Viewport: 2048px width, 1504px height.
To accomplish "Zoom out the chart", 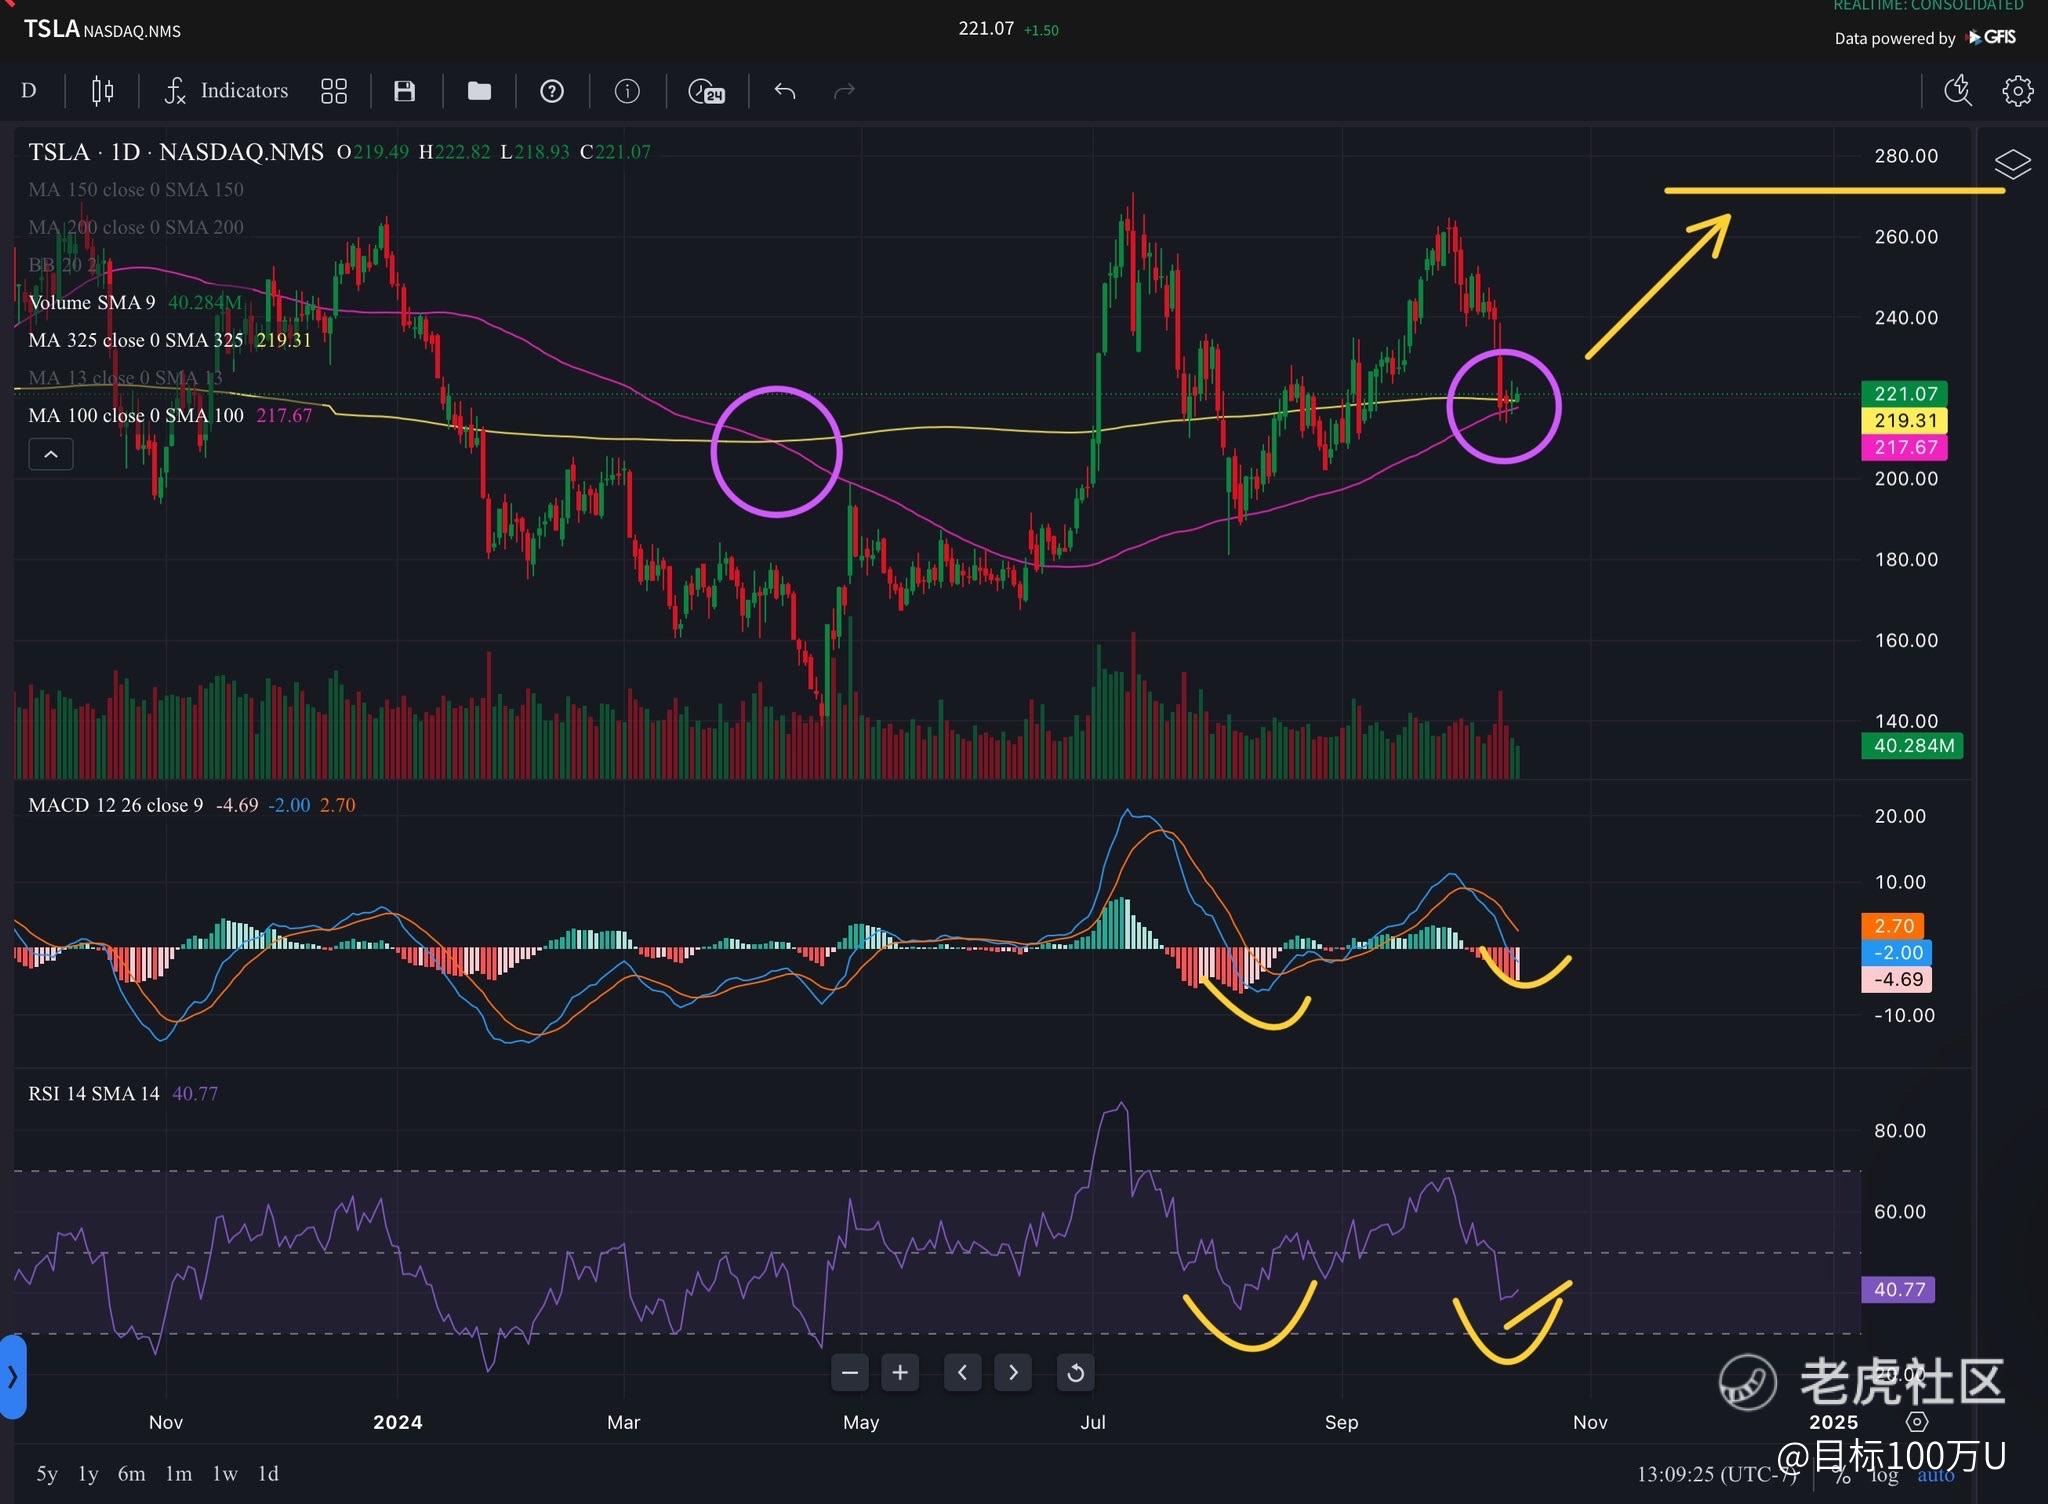I will 849,1372.
